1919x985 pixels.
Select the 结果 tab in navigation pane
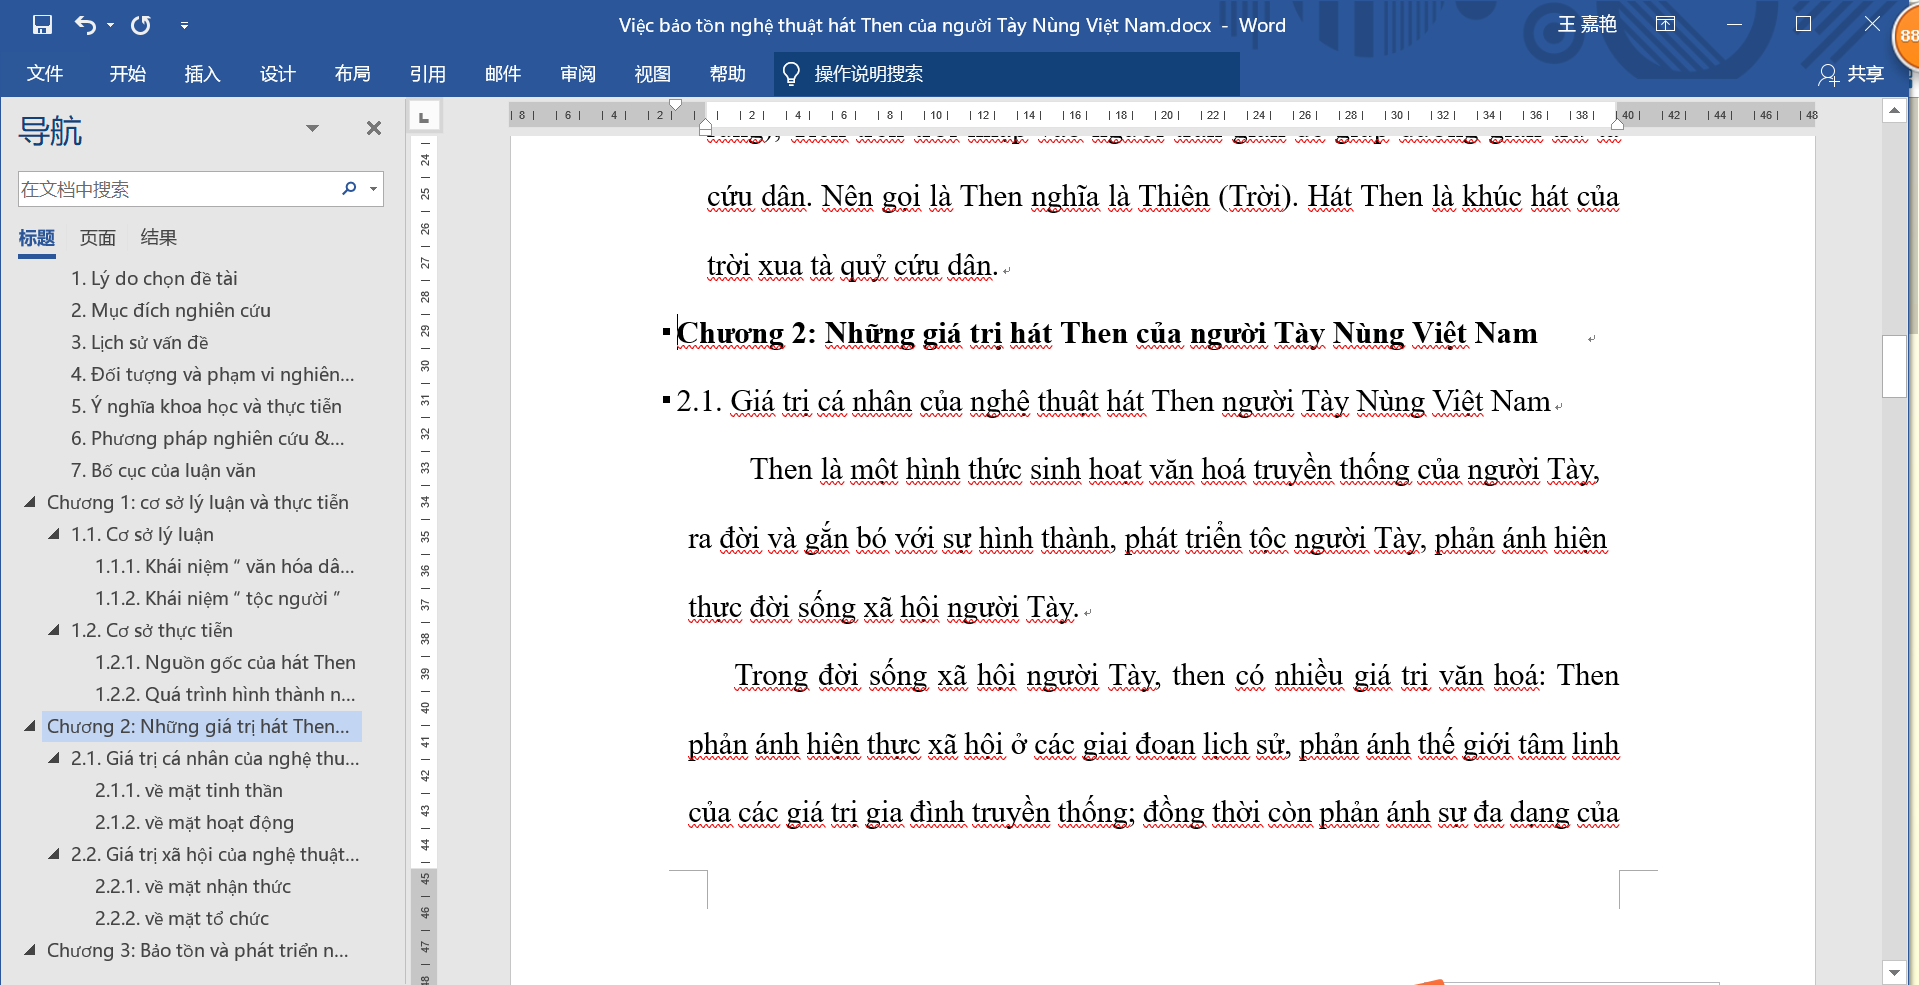pos(159,238)
